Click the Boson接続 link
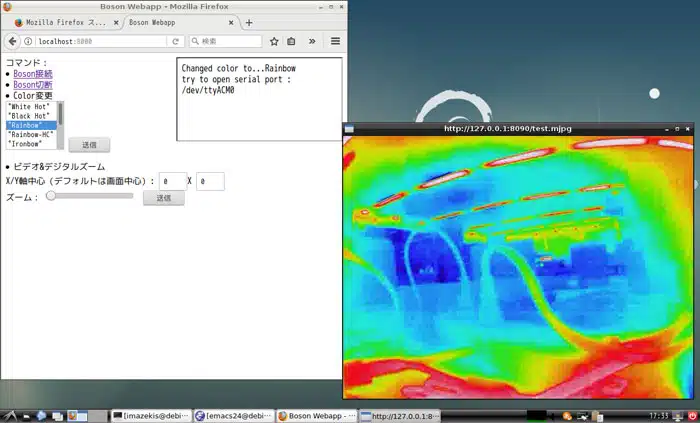The image size is (700, 423). pyautogui.click(x=32, y=73)
